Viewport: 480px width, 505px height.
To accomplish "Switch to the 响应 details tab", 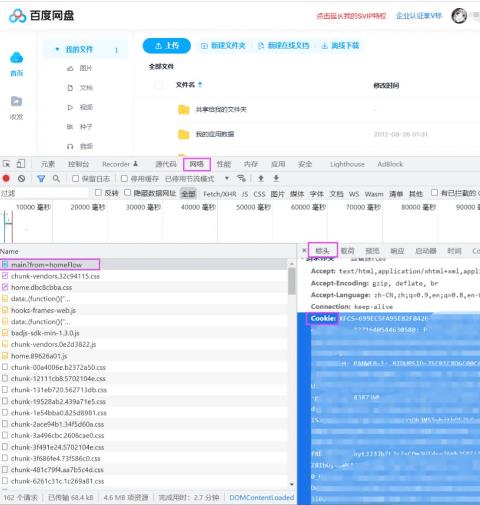I will click(397, 251).
